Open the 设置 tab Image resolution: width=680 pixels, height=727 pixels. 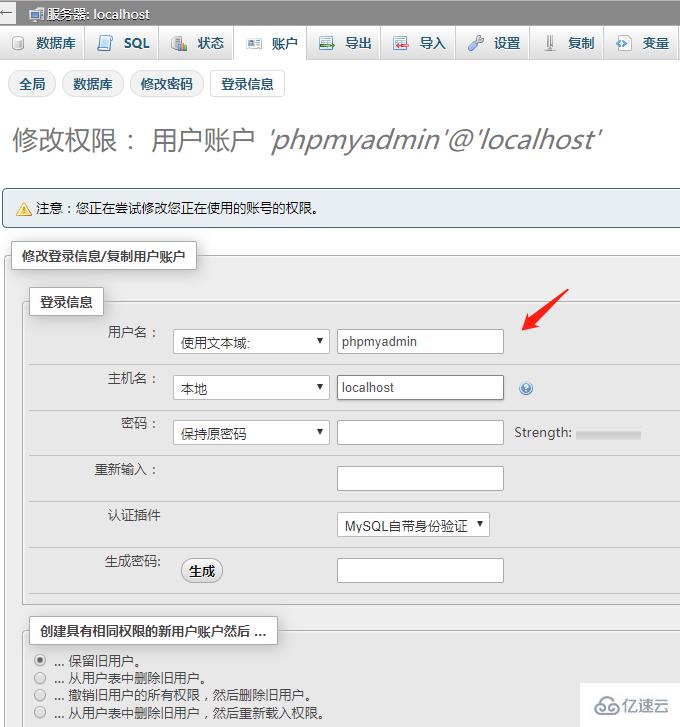point(492,43)
